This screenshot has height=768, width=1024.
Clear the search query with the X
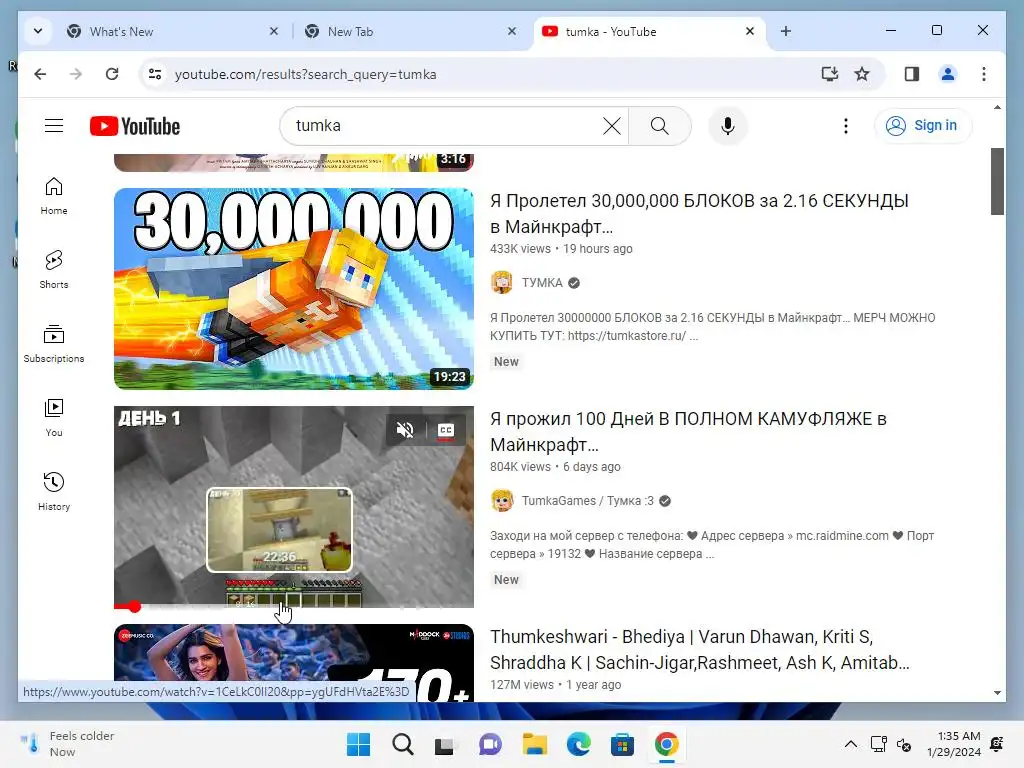coord(612,125)
